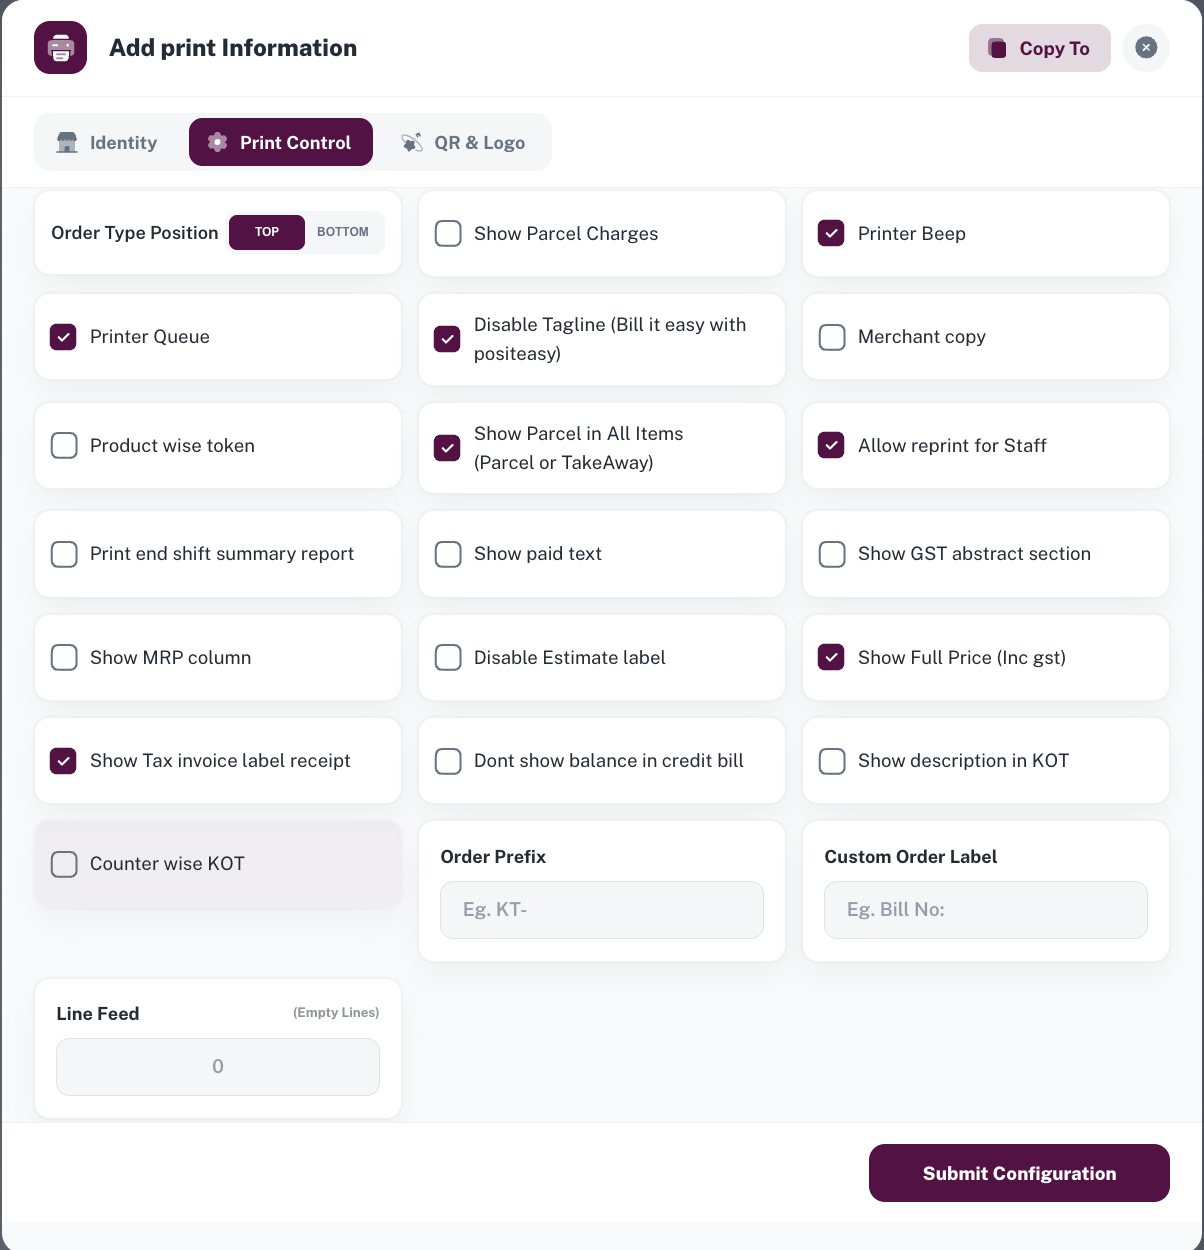Open the QR & Logo tab

[x=463, y=142]
